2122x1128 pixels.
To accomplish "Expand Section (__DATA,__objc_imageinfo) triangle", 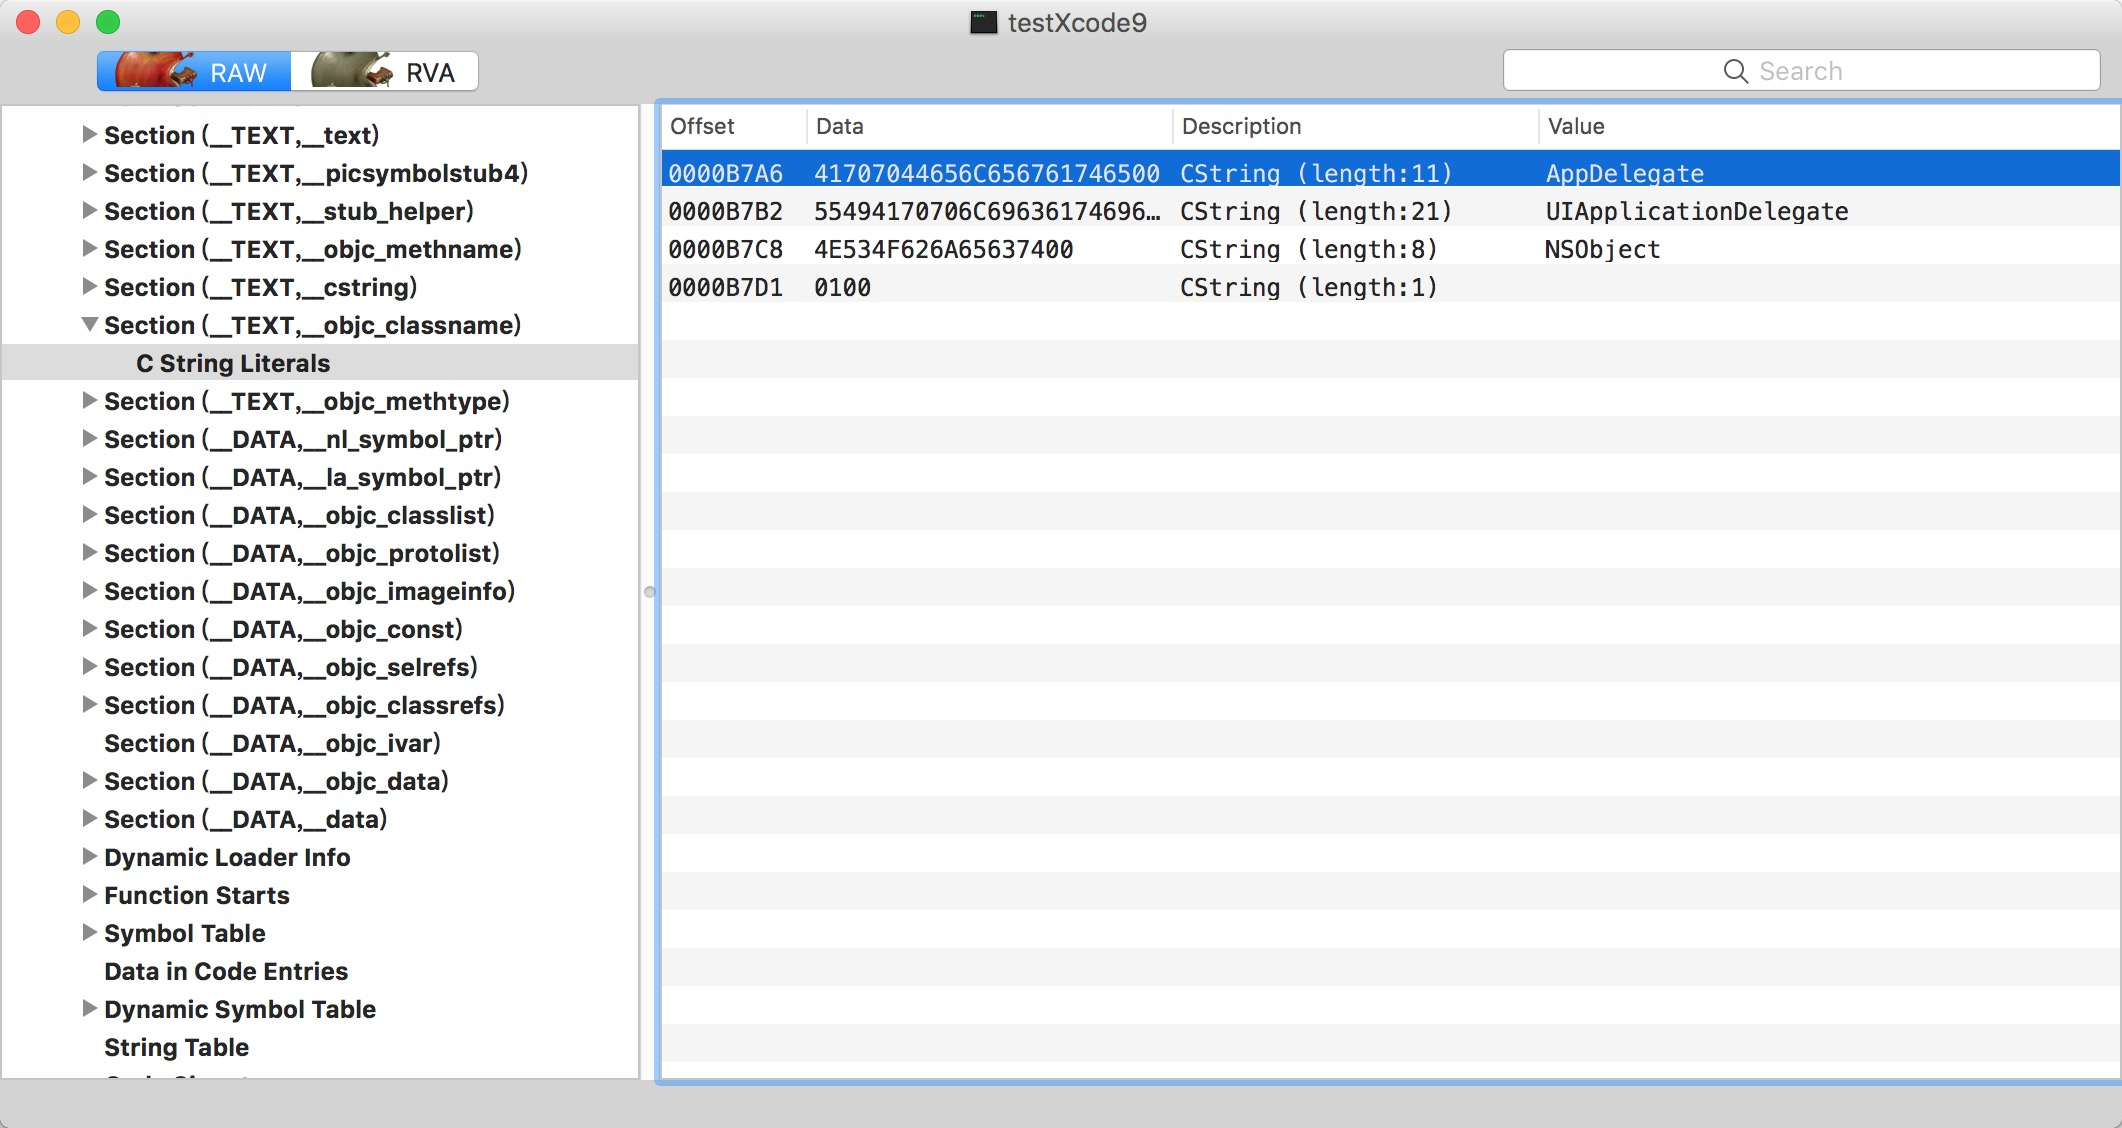I will pyautogui.click(x=89, y=590).
